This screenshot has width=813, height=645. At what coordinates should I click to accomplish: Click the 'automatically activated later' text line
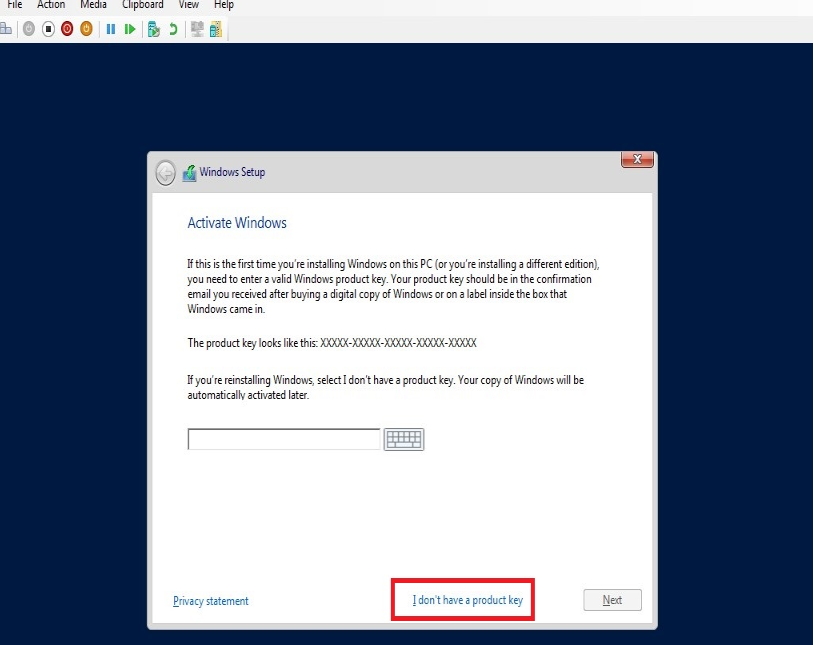[x=248, y=395]
